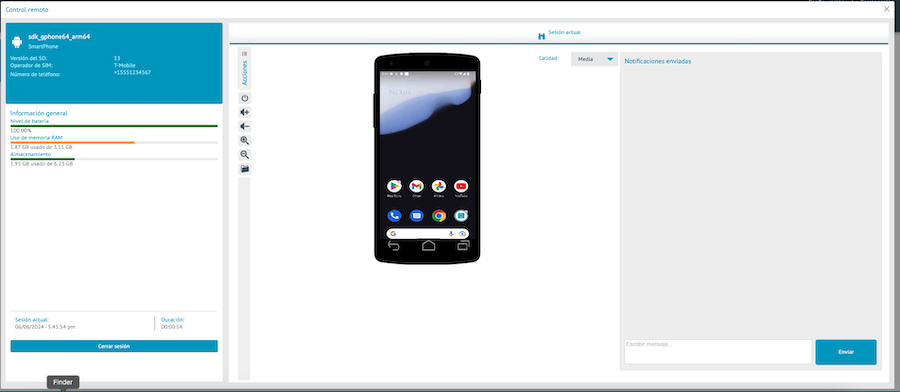Collapse the Acciones panel list icon
The height and width of the screenshot is (392, 900).
pyautogui.click(x=245, y=53)
